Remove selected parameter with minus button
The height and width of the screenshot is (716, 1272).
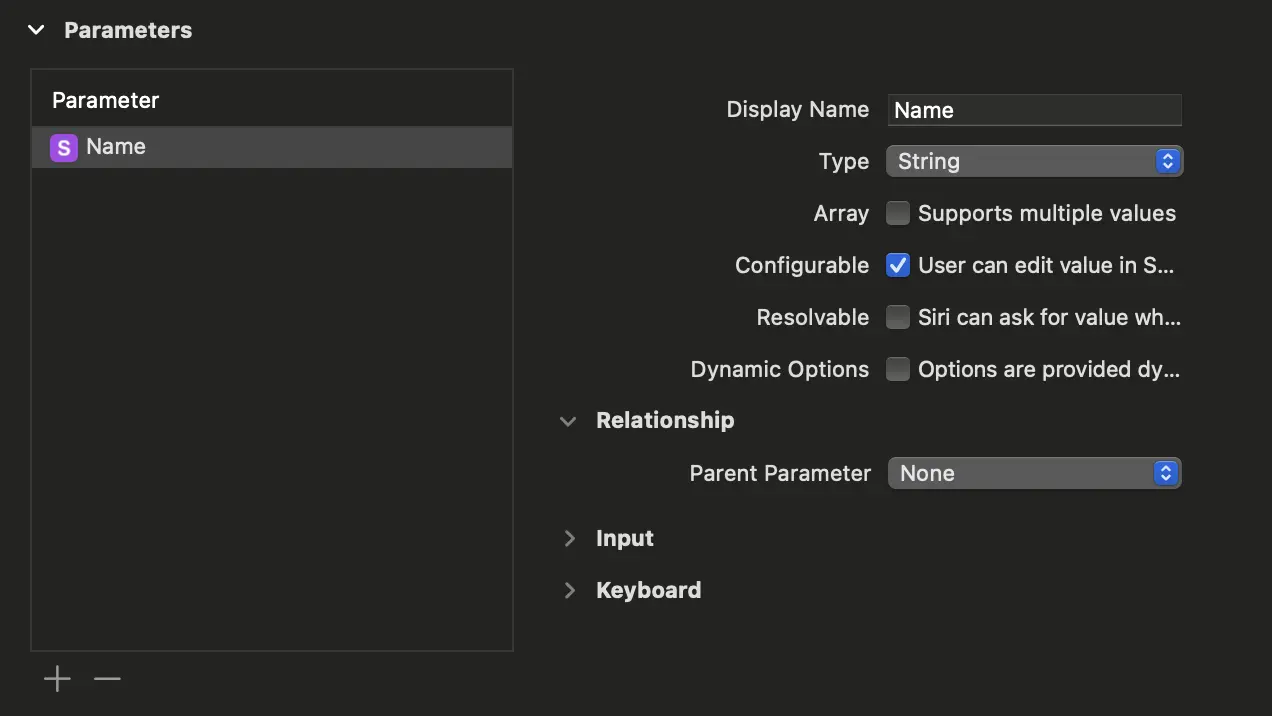(107, 680)
